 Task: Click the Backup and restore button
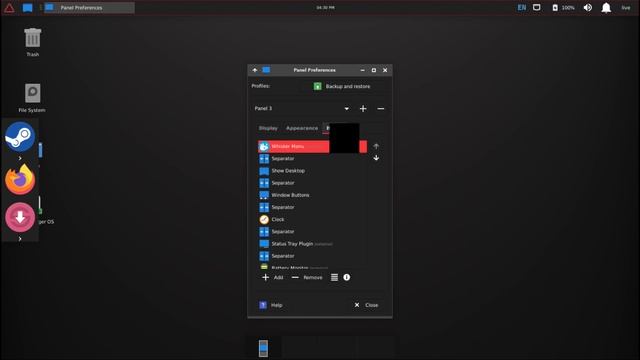(x=342, y=86)
